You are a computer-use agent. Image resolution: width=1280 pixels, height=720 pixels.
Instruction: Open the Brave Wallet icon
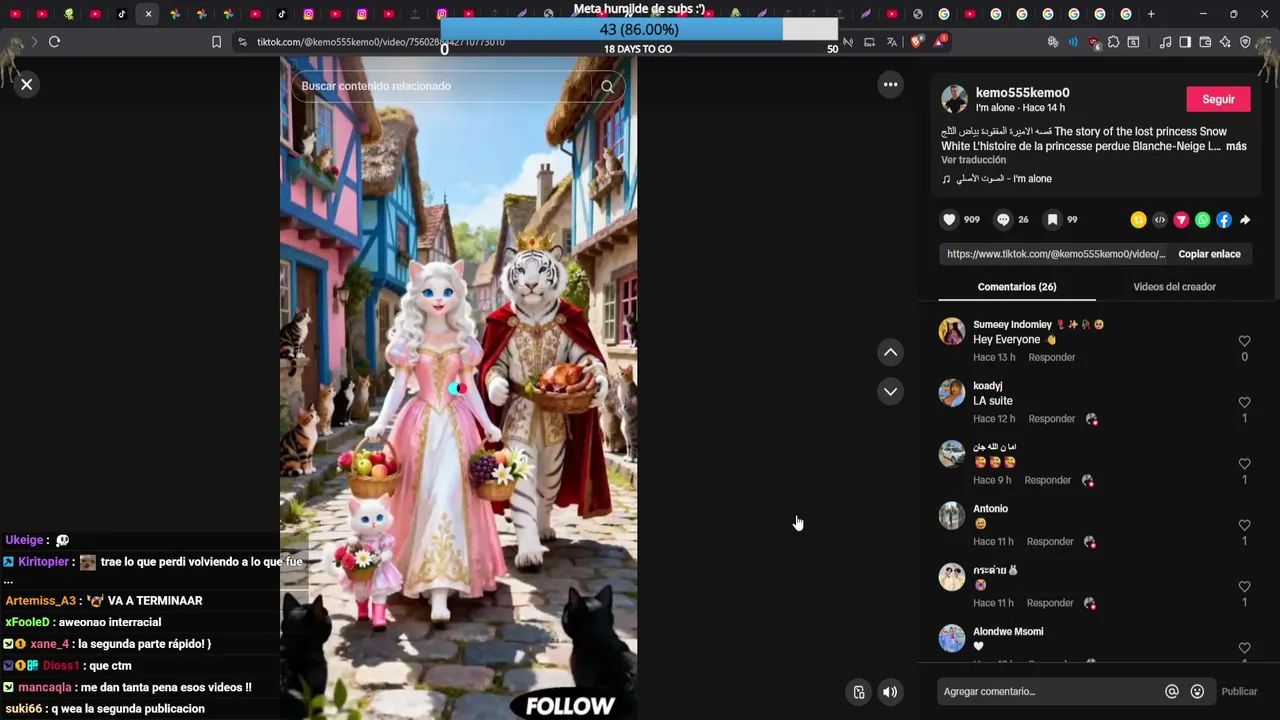click(1205, 42)
